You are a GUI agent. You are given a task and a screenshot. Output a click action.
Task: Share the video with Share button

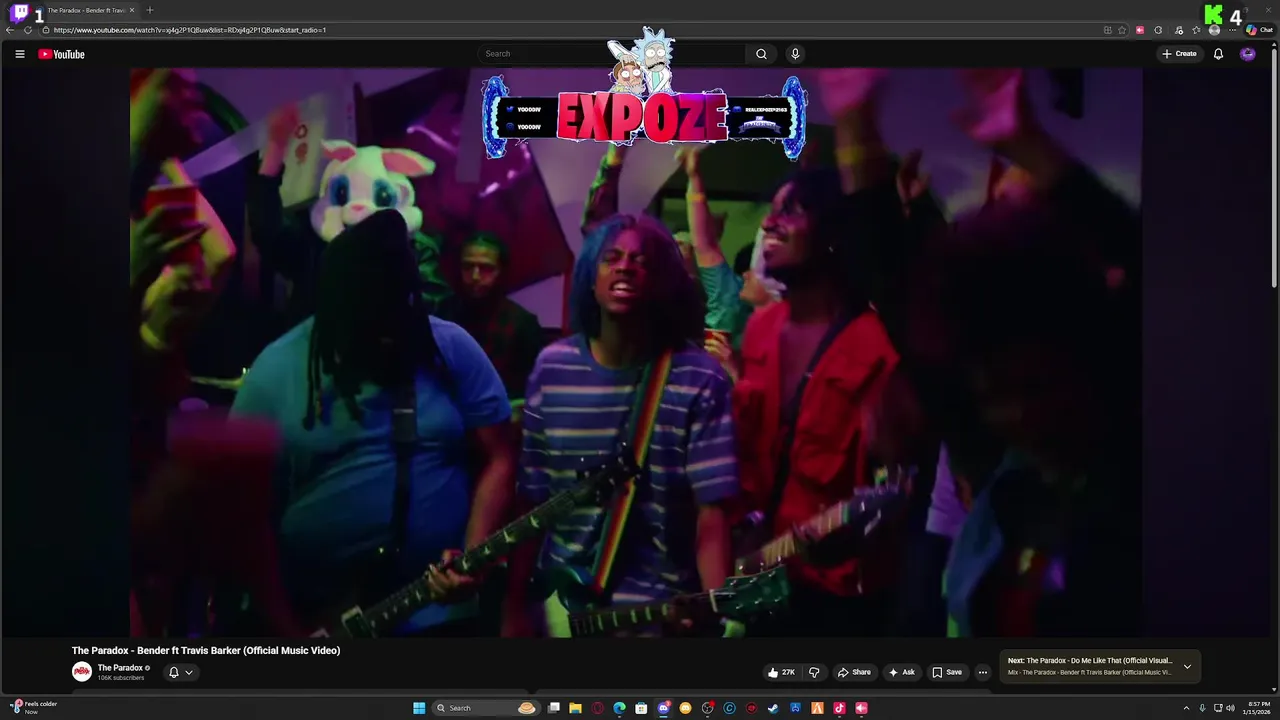[x=854, y=672]
